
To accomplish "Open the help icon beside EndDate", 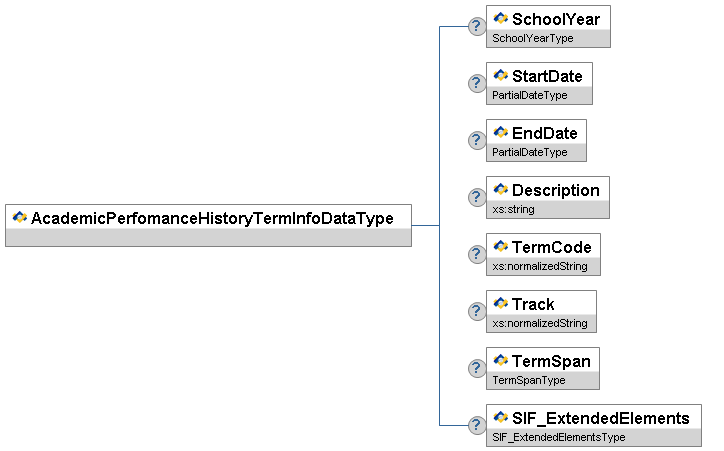I will coord(477,140).
